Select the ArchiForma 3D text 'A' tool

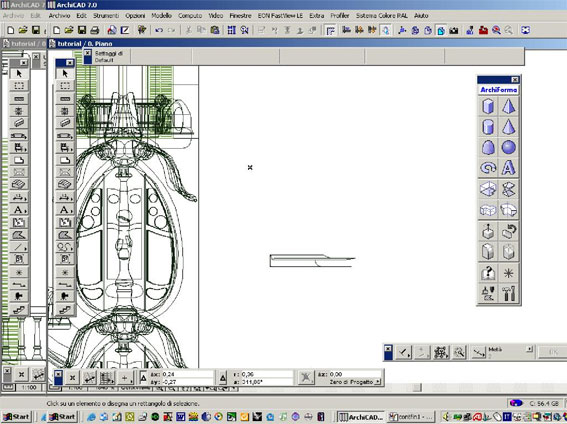pyautogui.click(x=508, y=168)
